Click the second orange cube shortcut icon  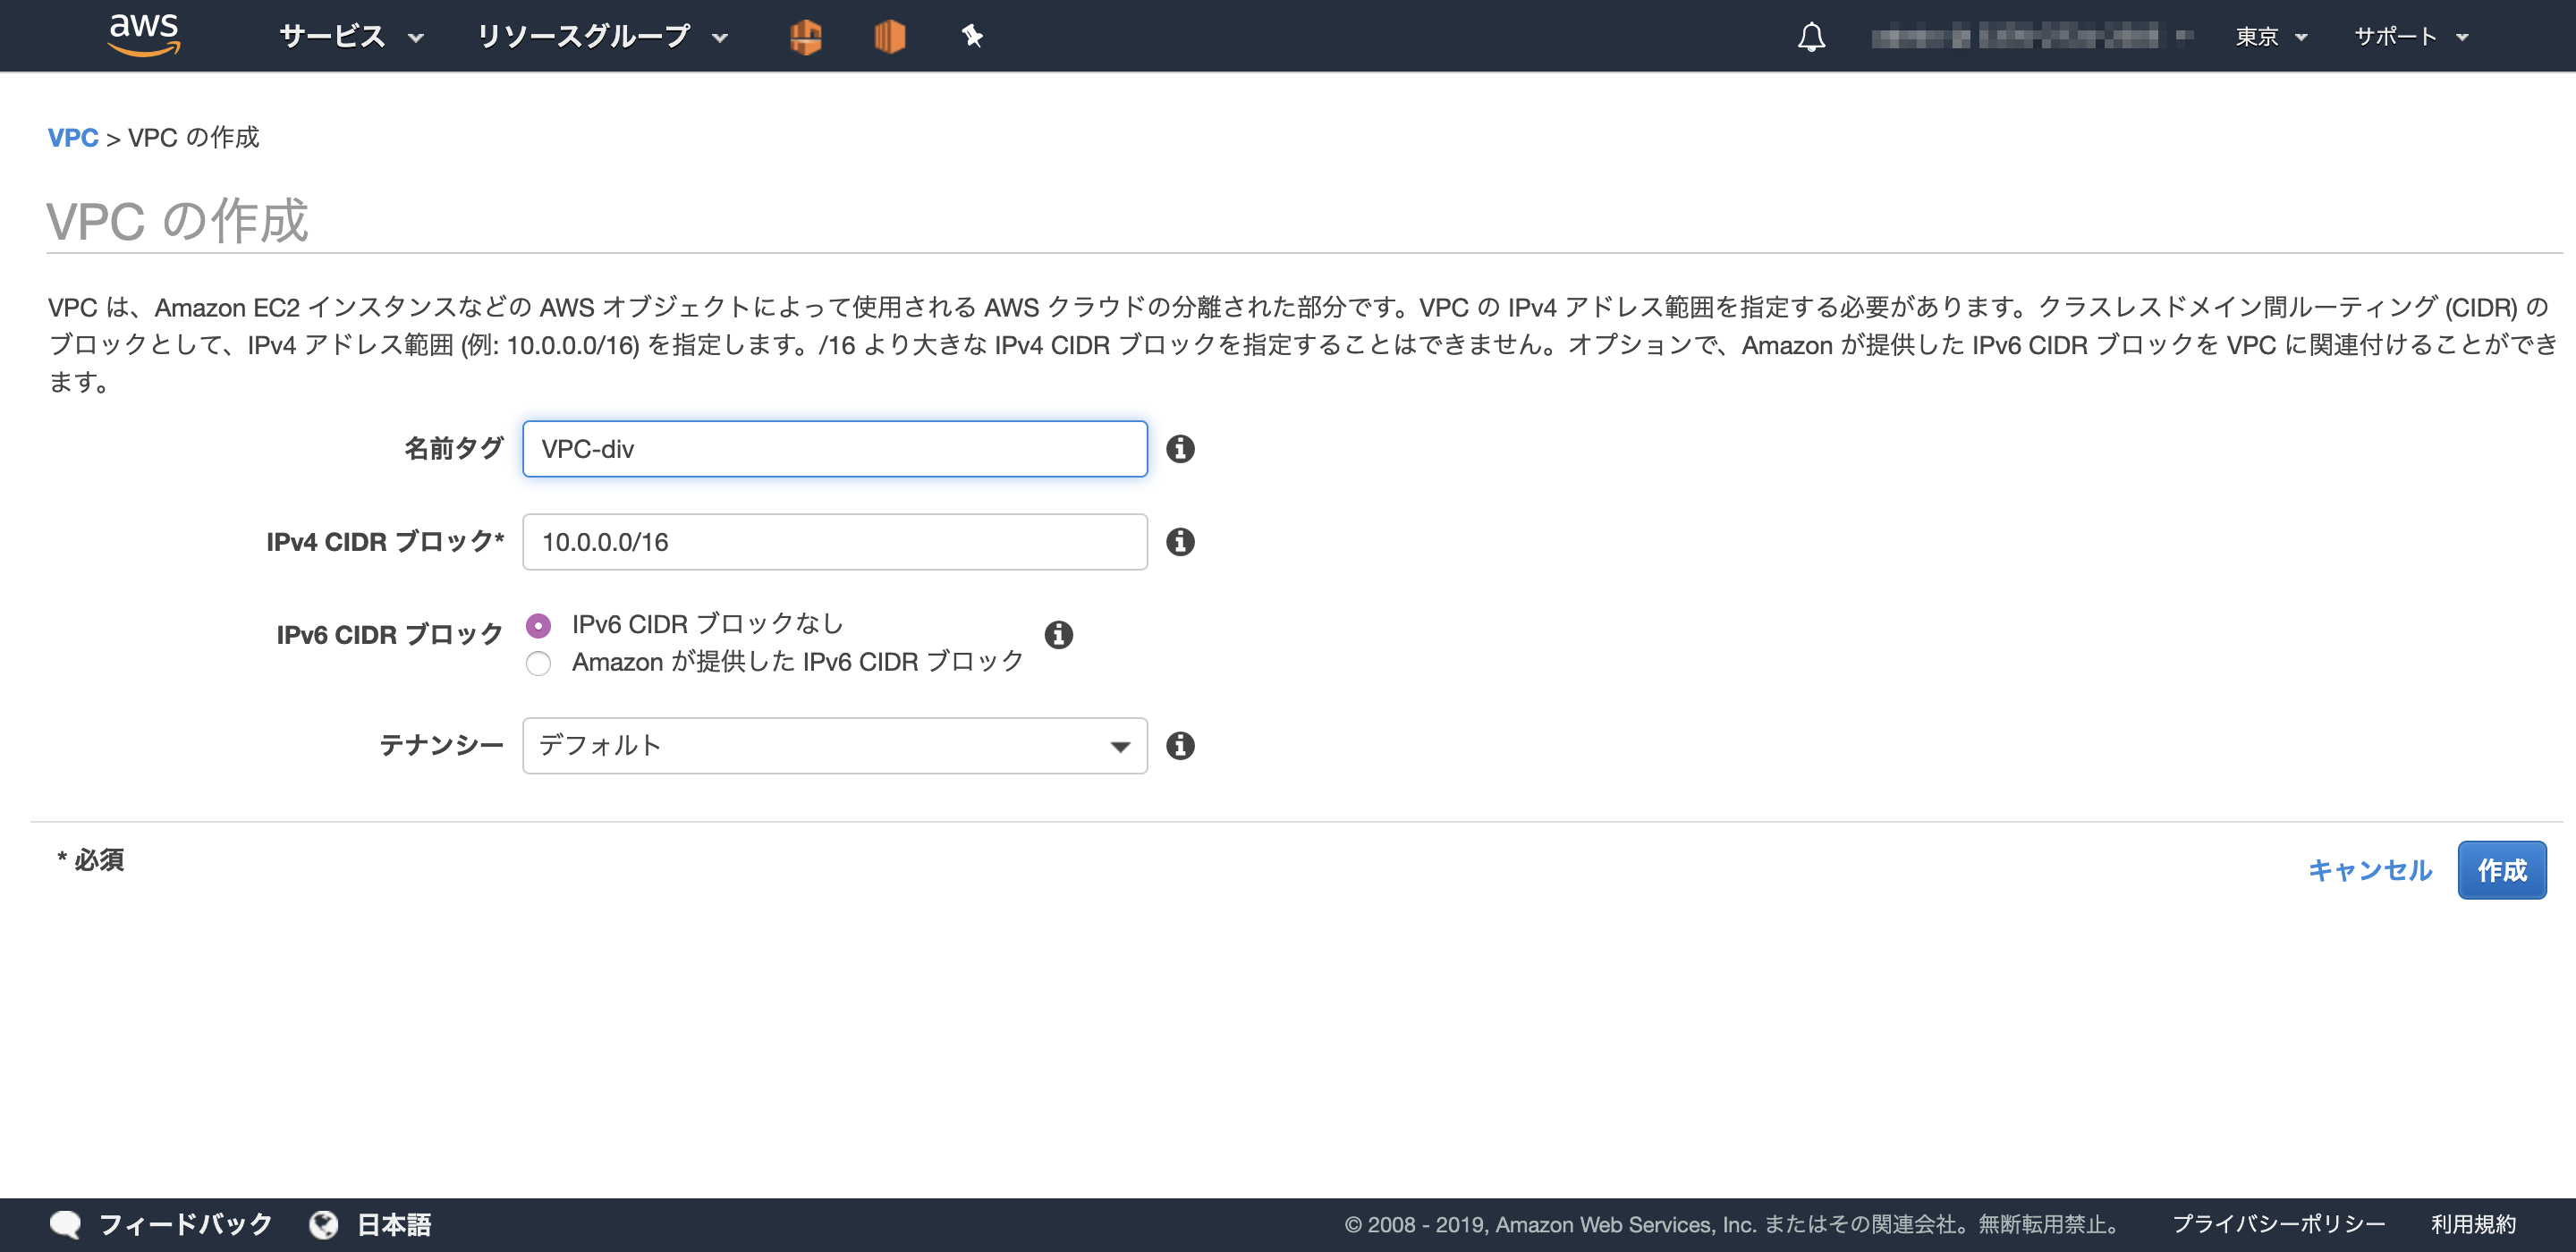(889, 37)
